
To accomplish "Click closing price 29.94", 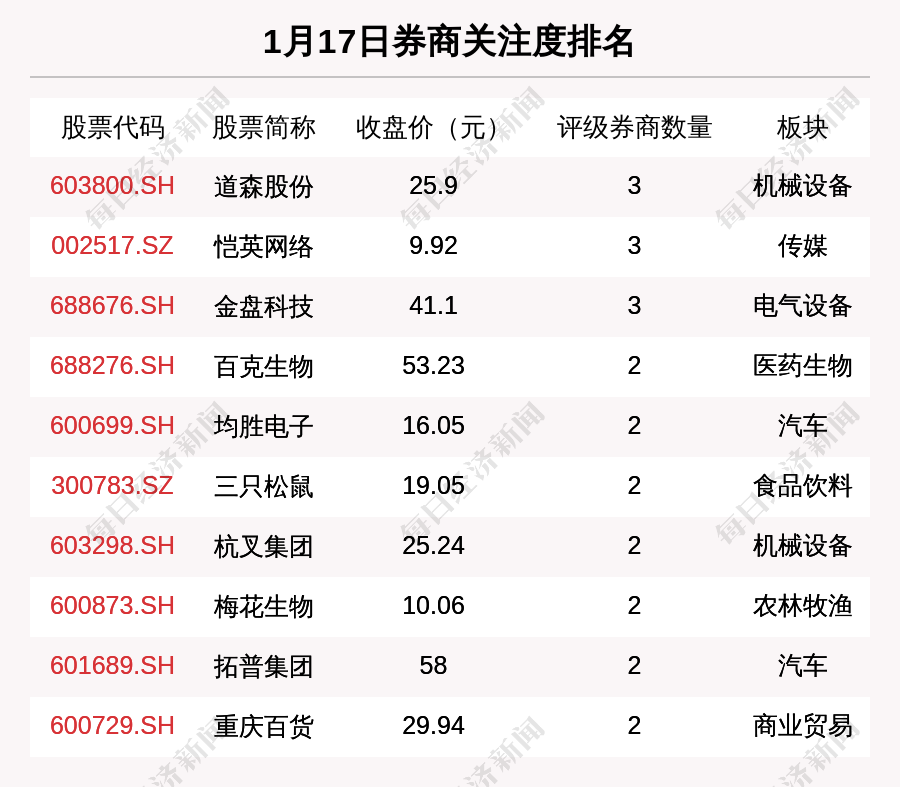I will point(433,726).
